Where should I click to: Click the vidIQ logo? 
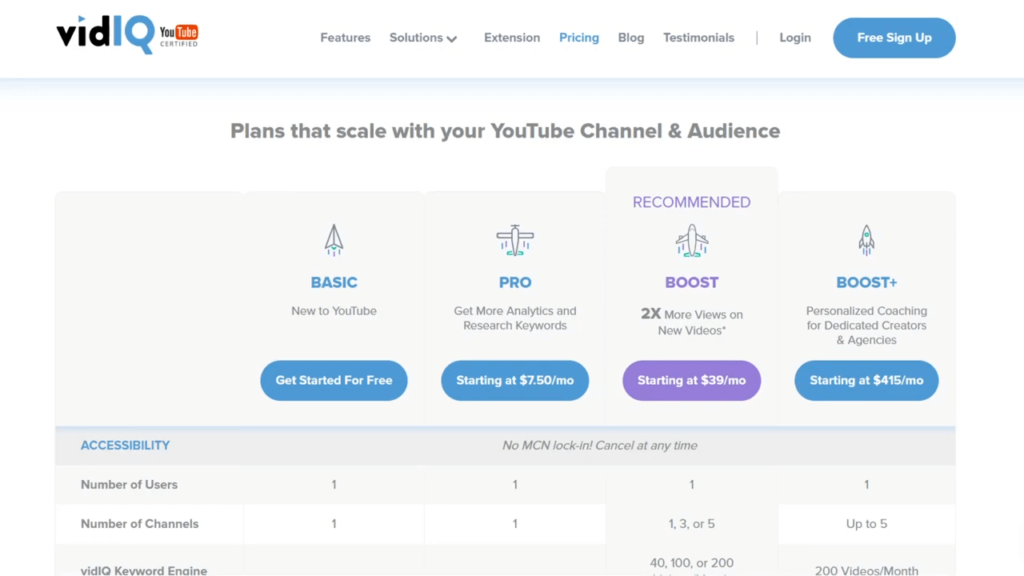(106, 34)
